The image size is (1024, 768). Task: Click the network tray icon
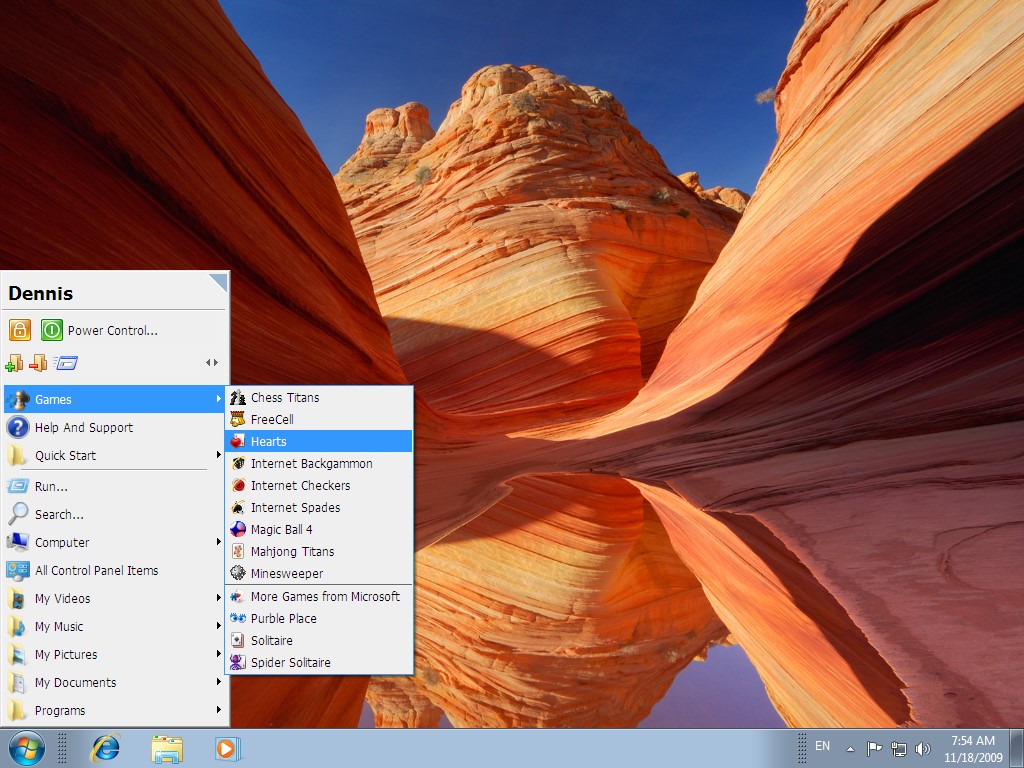point(899,748)
